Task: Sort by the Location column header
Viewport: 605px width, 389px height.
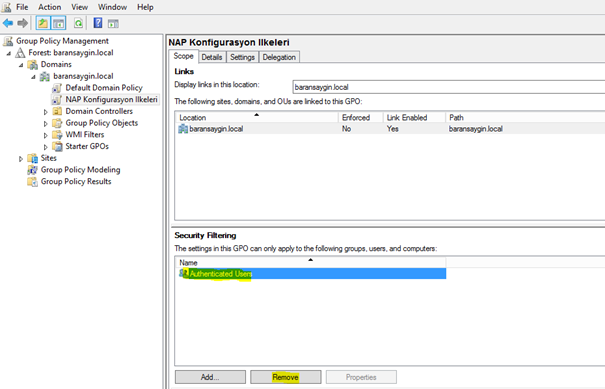Action: pos(257,117)
